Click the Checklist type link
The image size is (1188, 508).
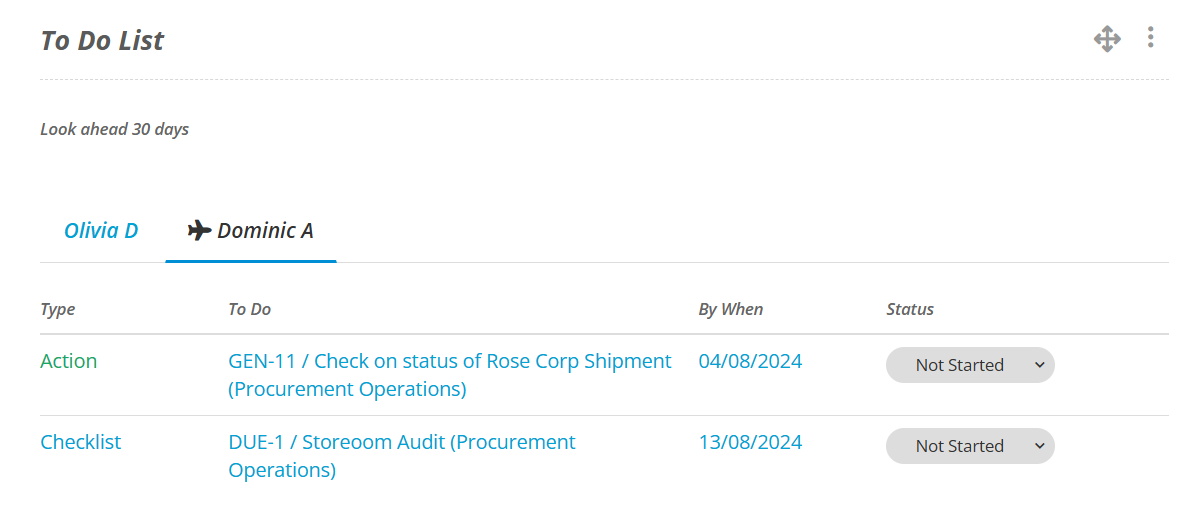click(x=80, y=442)
